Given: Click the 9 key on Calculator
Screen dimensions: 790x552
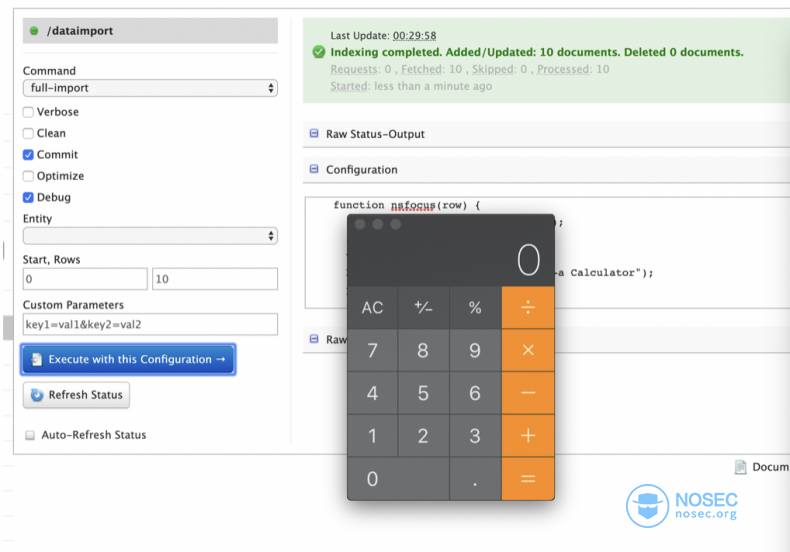Looking at the screenshot, I should (475, 350).
